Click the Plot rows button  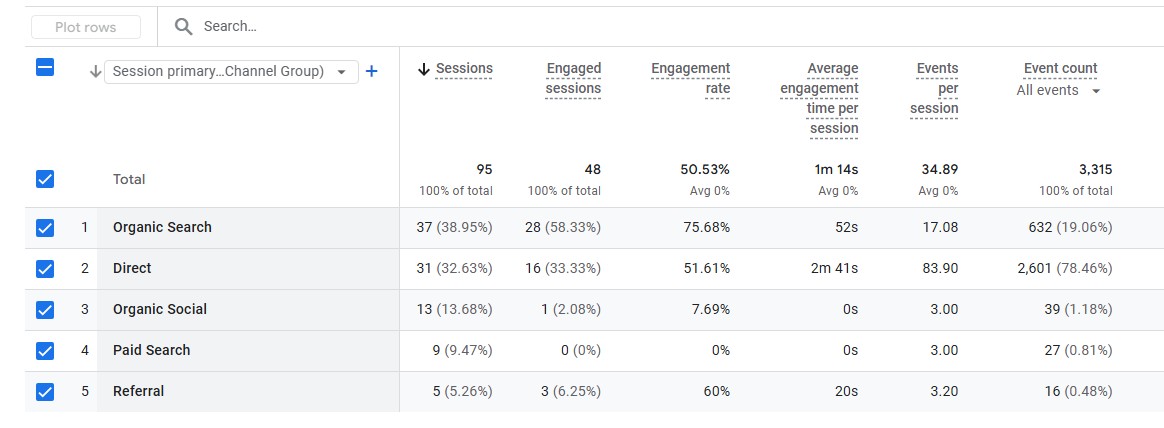85,27
